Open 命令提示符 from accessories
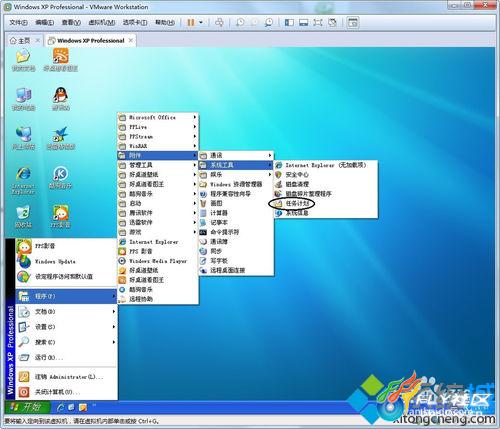The image size is (500, 429). (x=236, y=232)
